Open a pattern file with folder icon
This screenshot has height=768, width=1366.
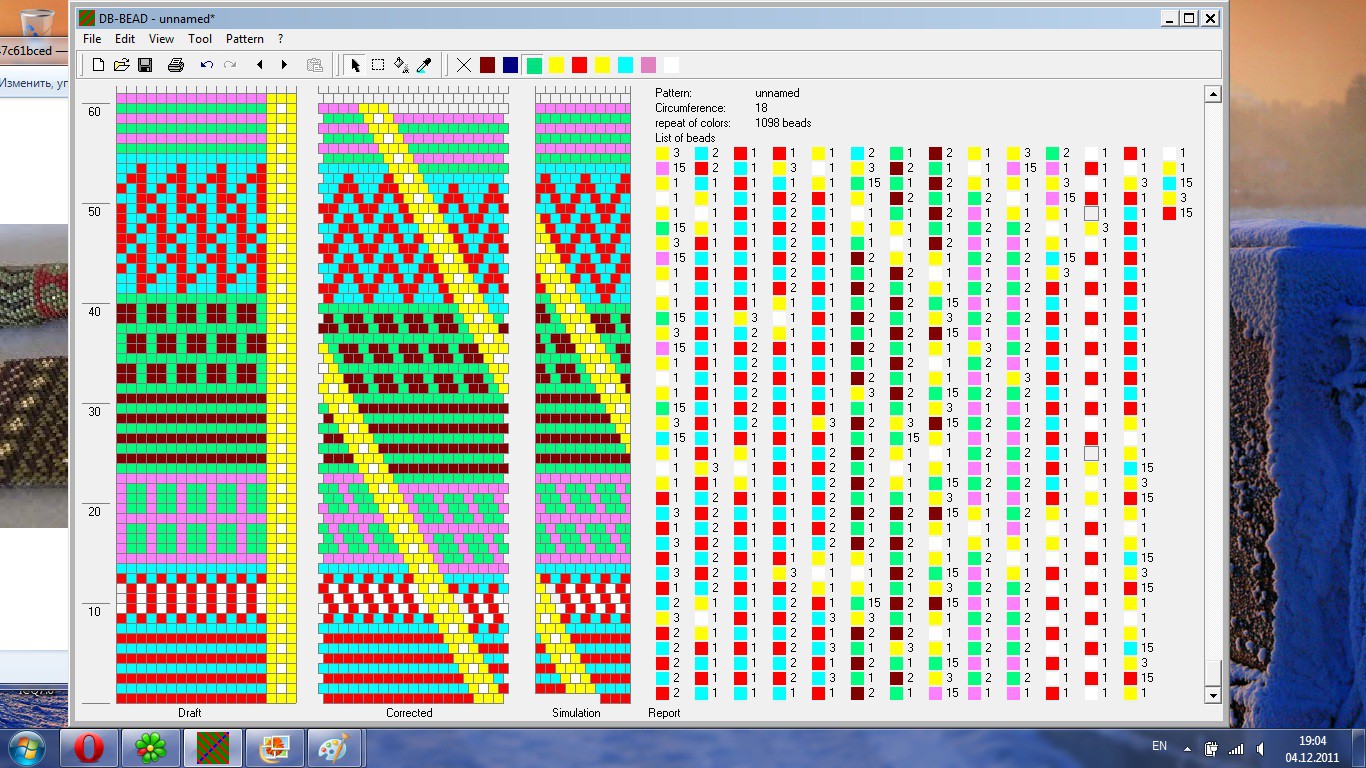click(121, 65)
